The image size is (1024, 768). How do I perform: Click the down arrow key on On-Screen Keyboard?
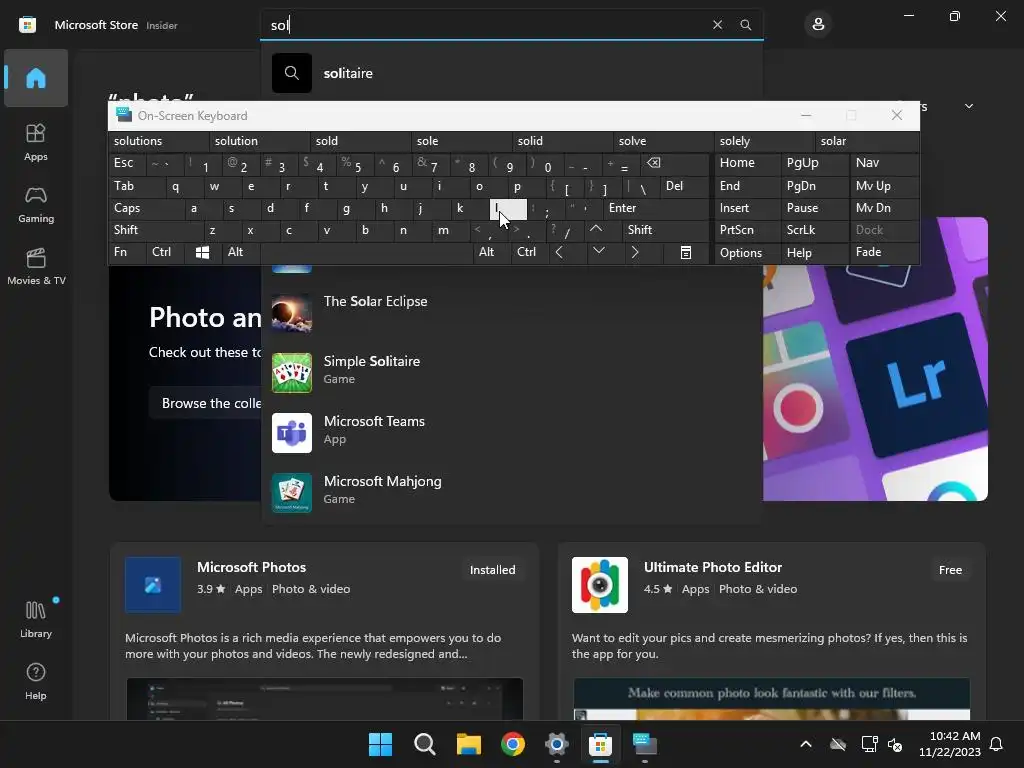[x=598, y=251]
